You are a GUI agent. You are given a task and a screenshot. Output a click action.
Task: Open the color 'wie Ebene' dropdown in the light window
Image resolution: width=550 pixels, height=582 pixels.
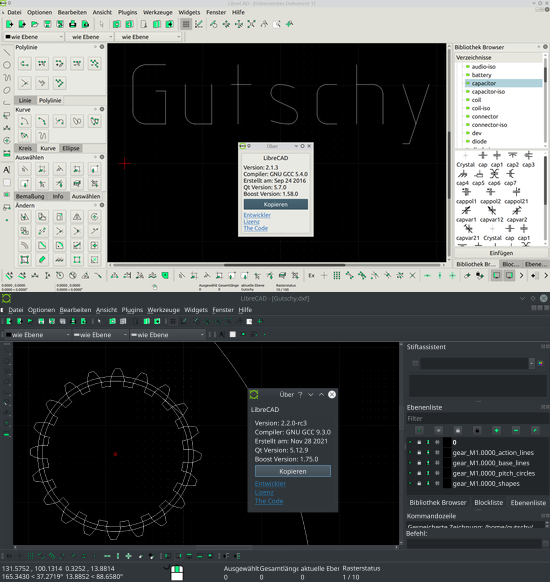(34, 37)
